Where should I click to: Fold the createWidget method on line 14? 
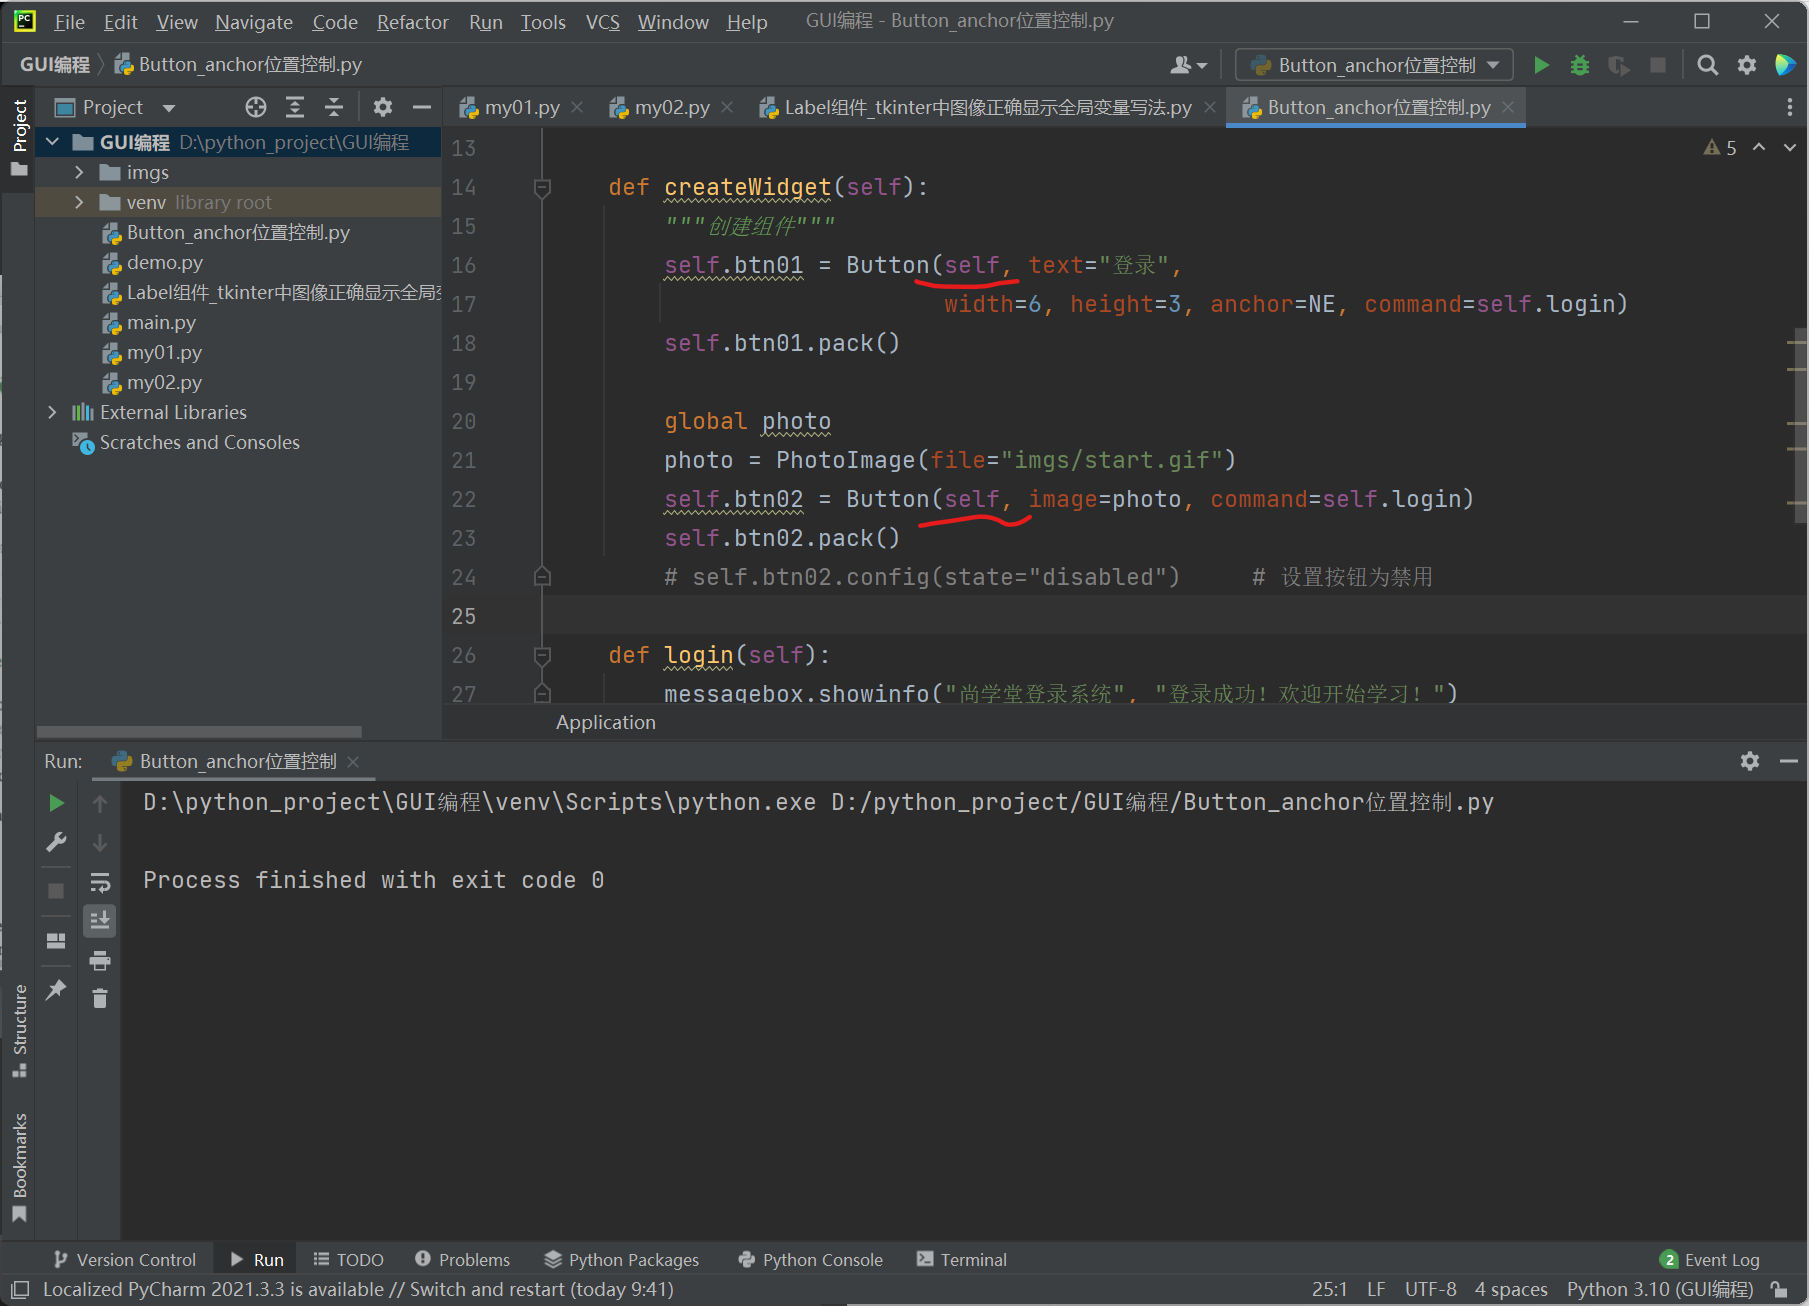coord(542,187)
